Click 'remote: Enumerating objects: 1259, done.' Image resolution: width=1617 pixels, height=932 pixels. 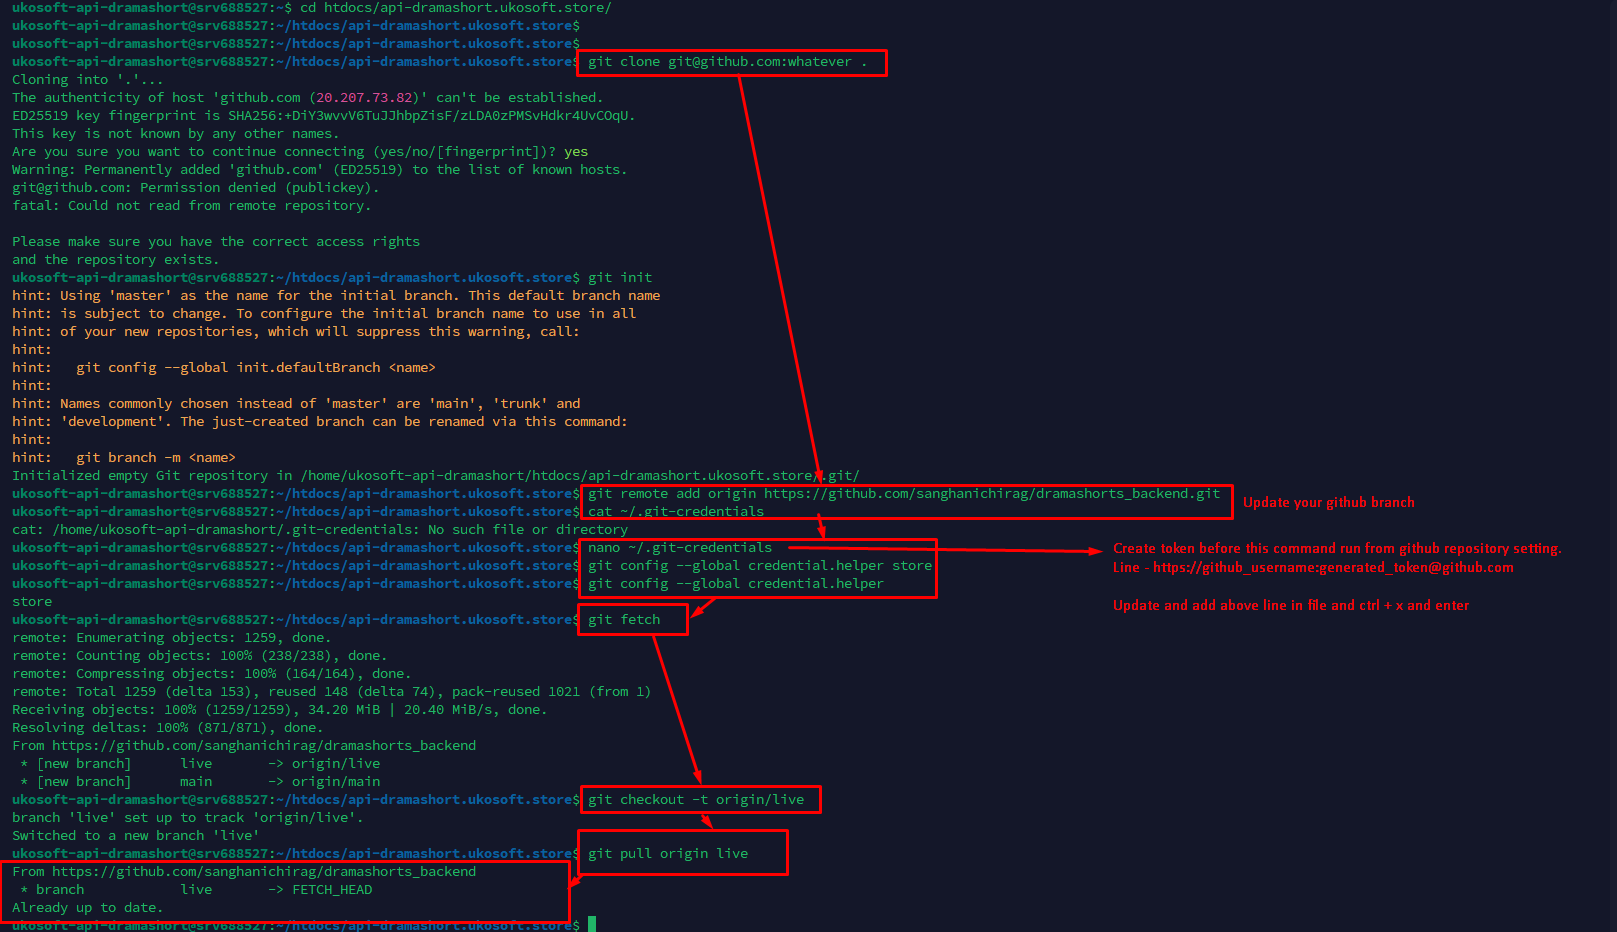point(171,638)
